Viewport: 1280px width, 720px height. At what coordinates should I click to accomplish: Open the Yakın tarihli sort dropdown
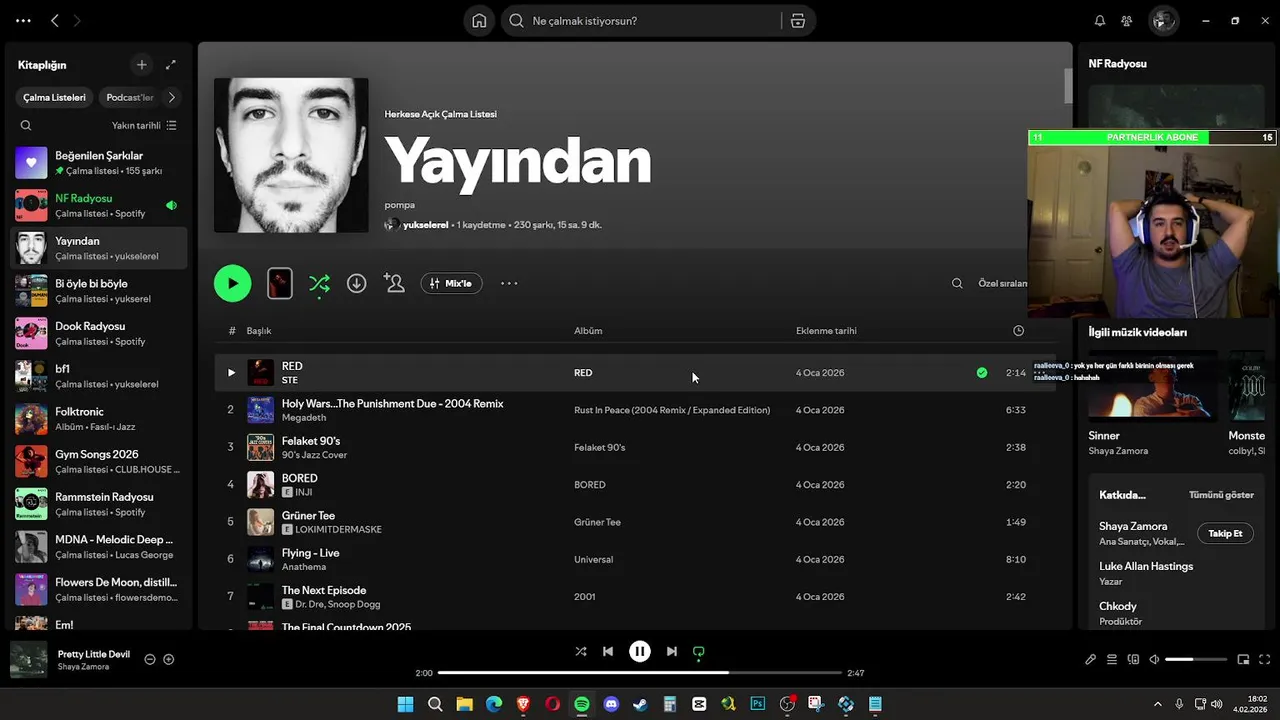pyautogui.click(x=144, y=125)
